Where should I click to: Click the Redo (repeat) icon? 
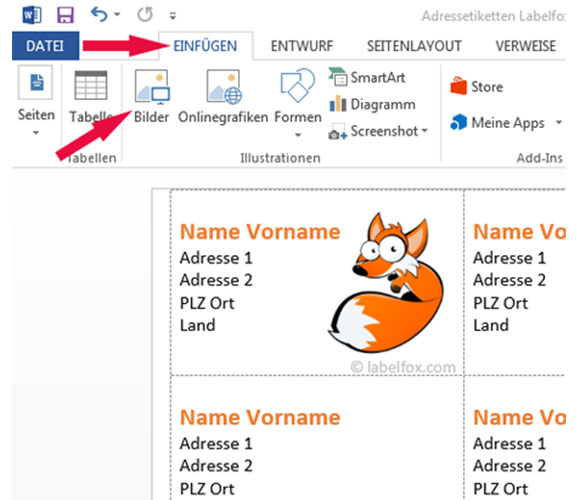[145, 15]
